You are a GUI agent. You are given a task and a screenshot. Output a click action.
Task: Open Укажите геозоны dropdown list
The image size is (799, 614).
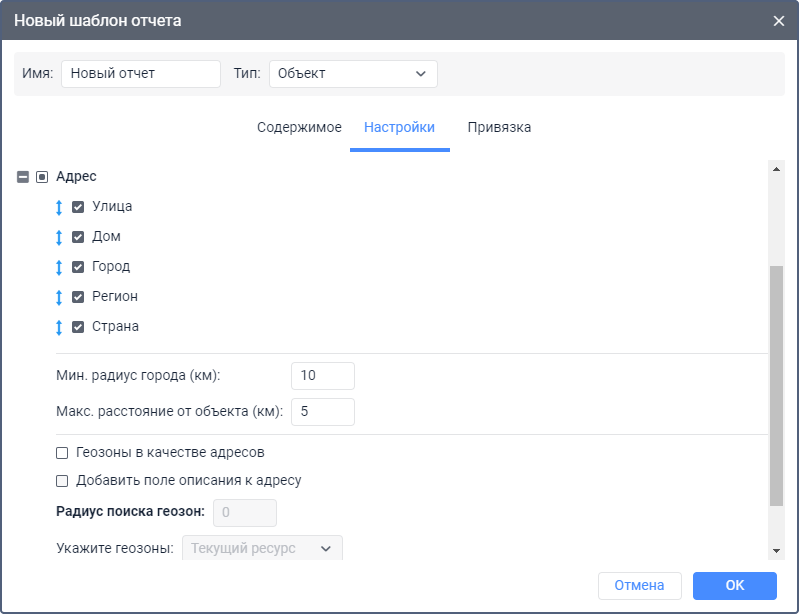point(261,548)
